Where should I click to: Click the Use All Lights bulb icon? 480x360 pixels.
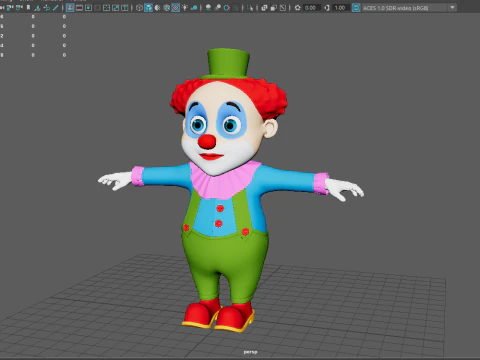(184, 8)
